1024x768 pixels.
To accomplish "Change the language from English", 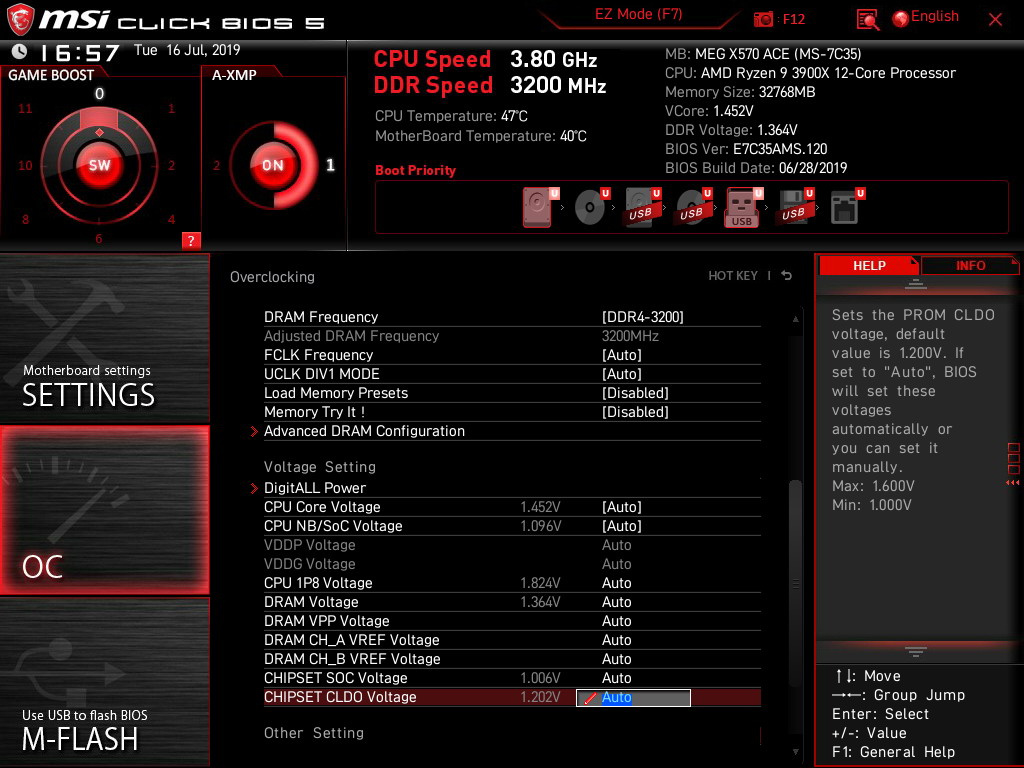I will click(935, 16).
